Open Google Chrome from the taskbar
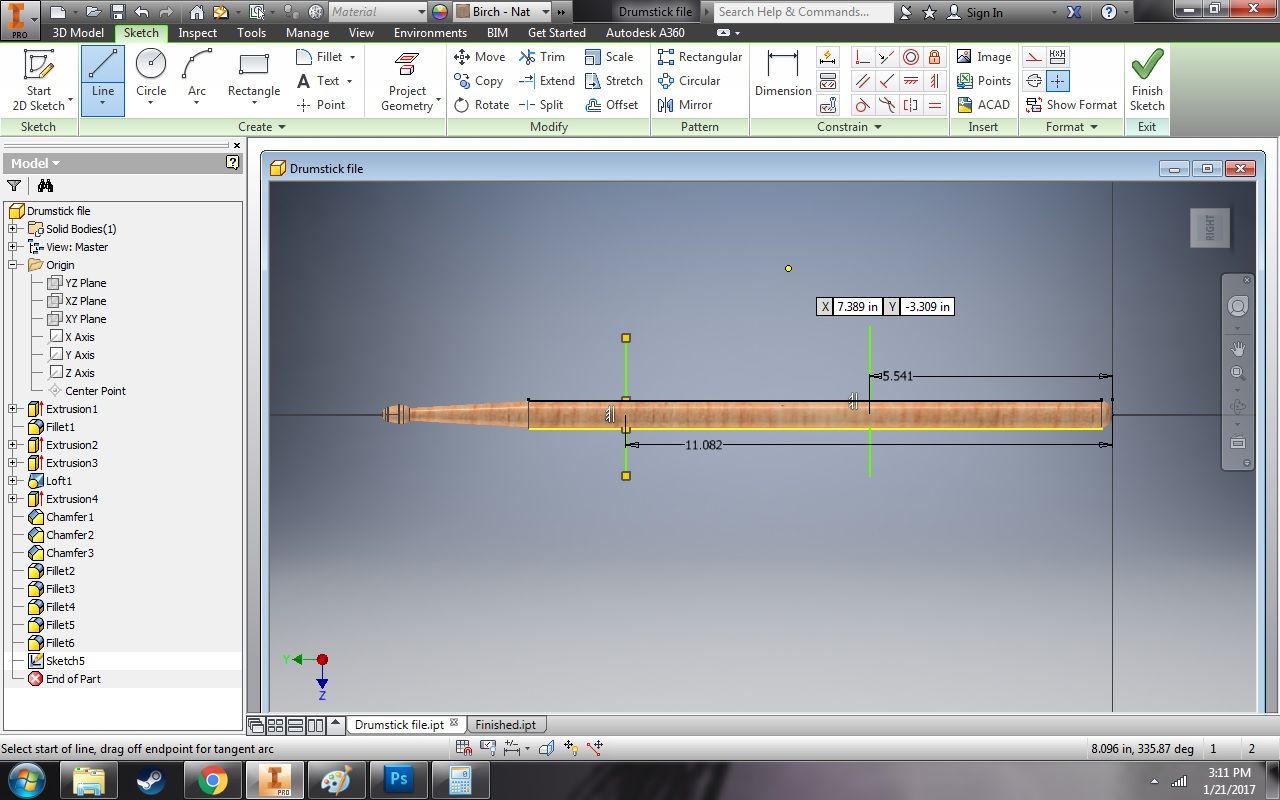Image resolution: width=1280 pixels, height=800 pixels. pos(213,779)
